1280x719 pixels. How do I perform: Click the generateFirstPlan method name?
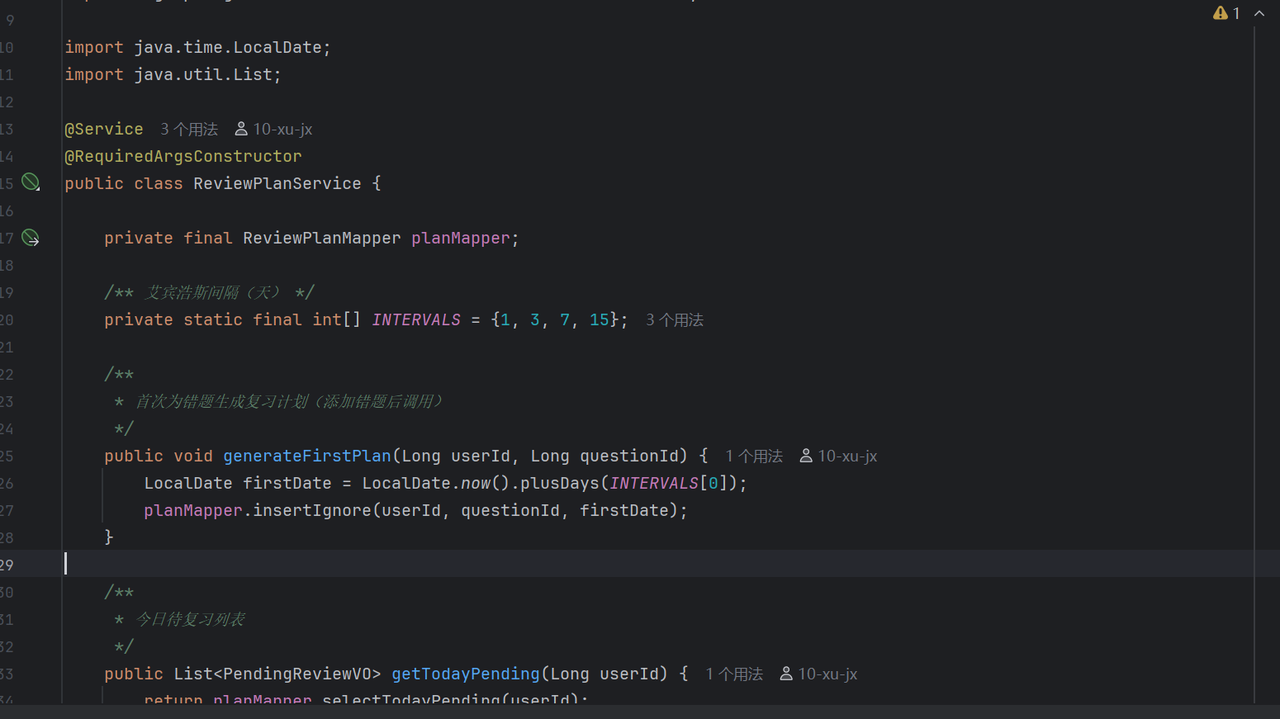(x=307, y=456)
